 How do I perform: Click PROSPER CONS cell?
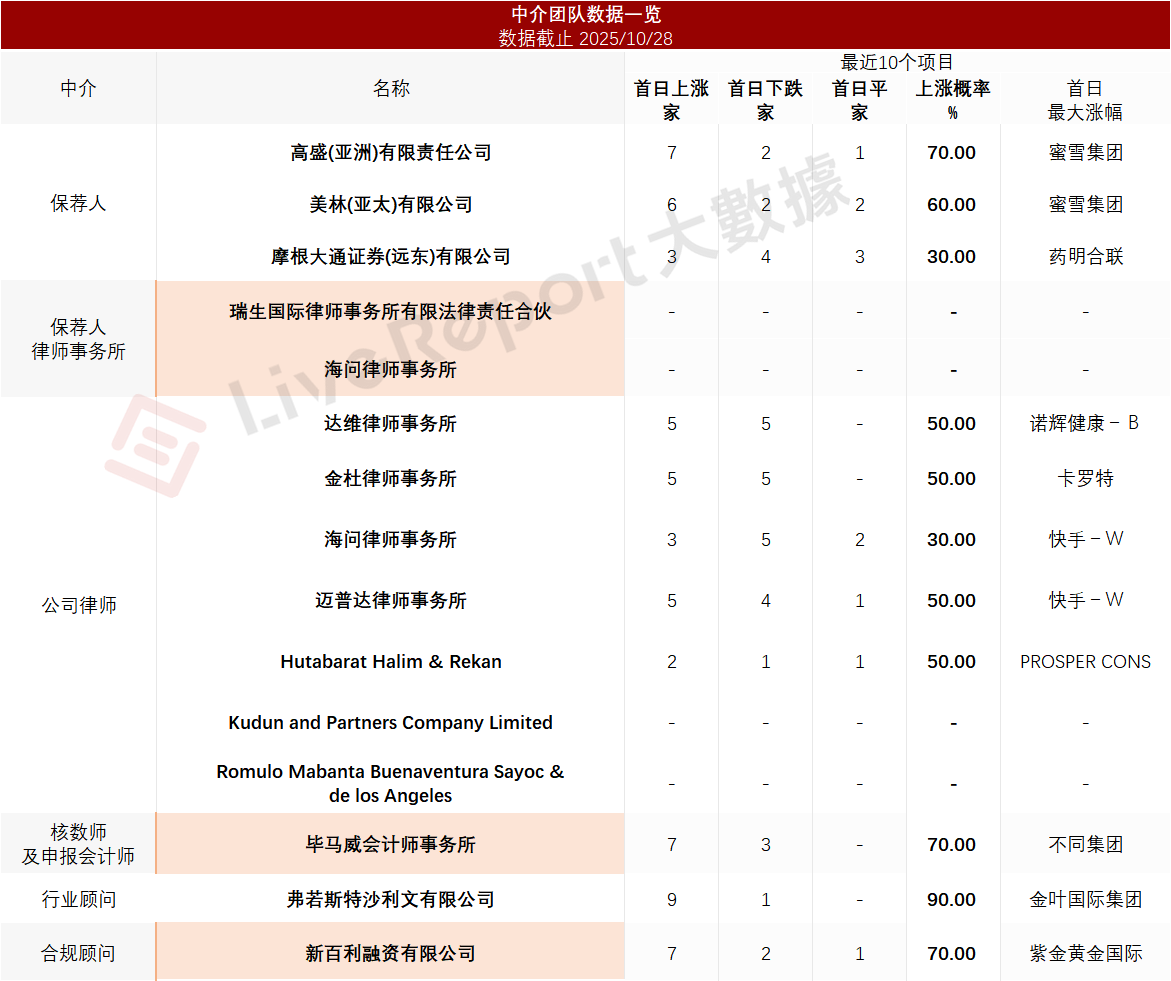tap(1085, 661)
